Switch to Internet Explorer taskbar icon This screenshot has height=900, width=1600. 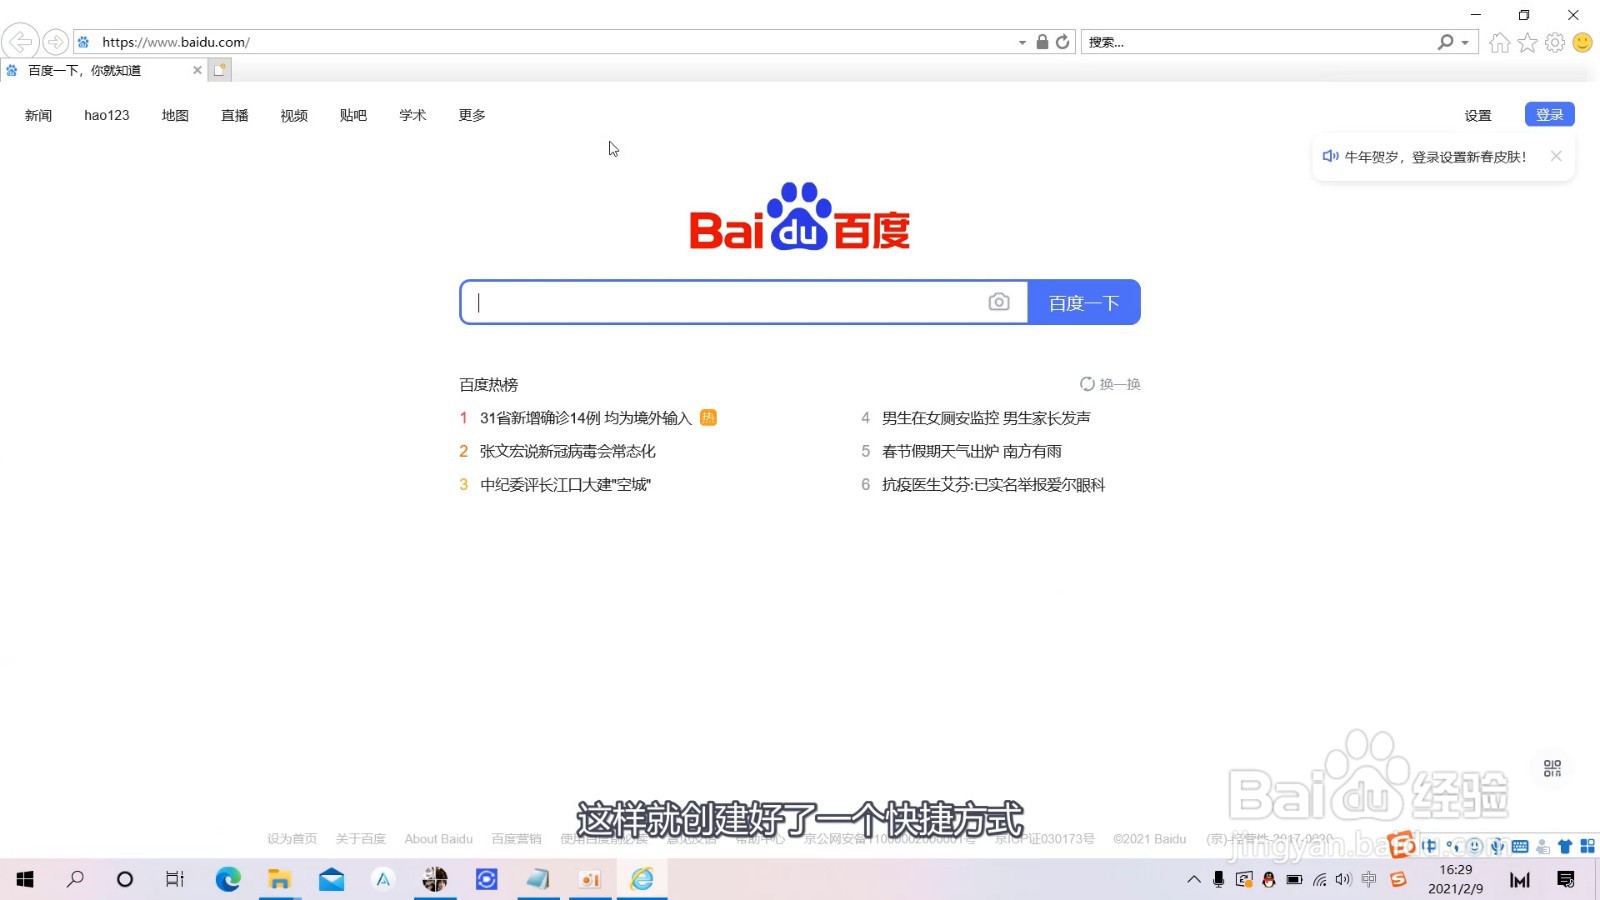click(642, 879)
